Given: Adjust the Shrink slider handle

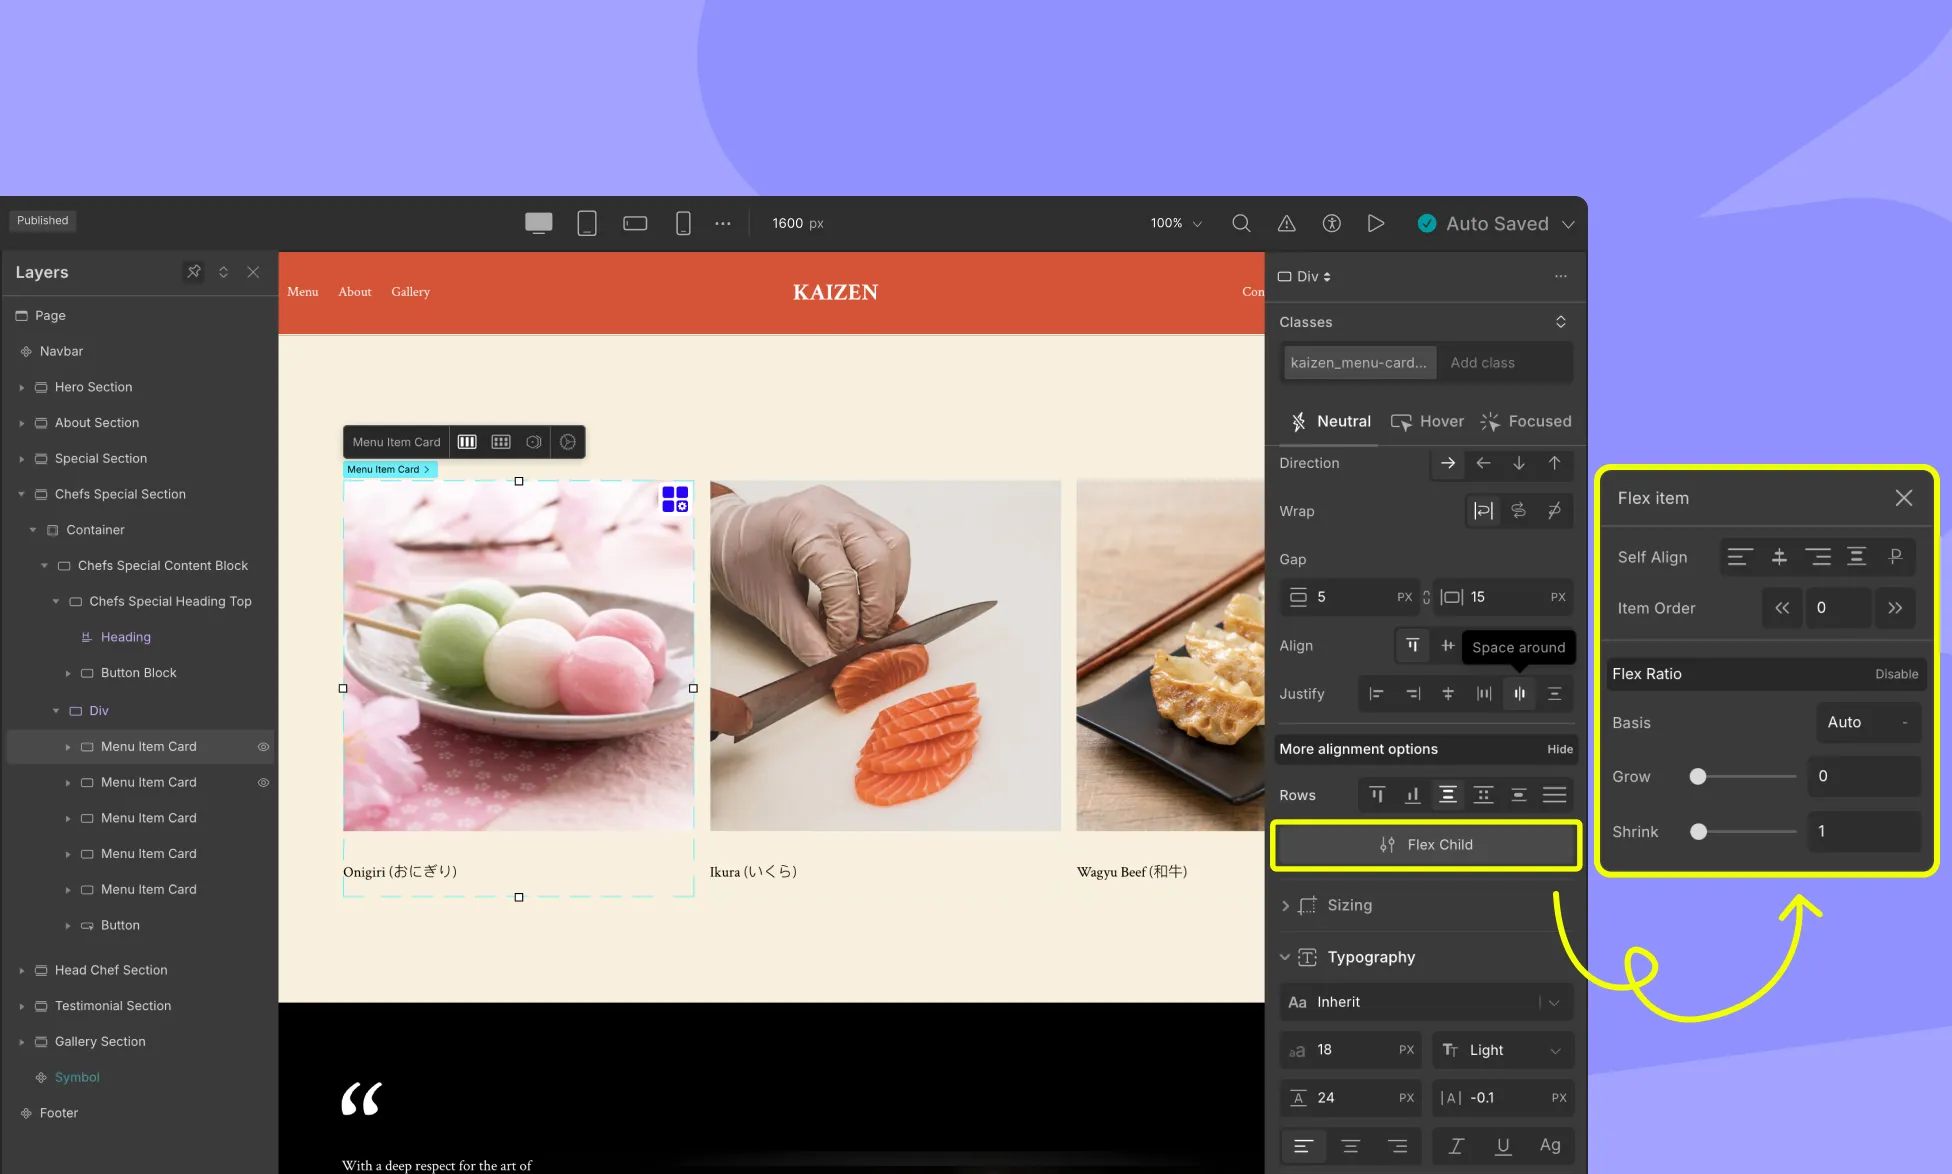Looking at the screenshot, I should (1698, 832).
